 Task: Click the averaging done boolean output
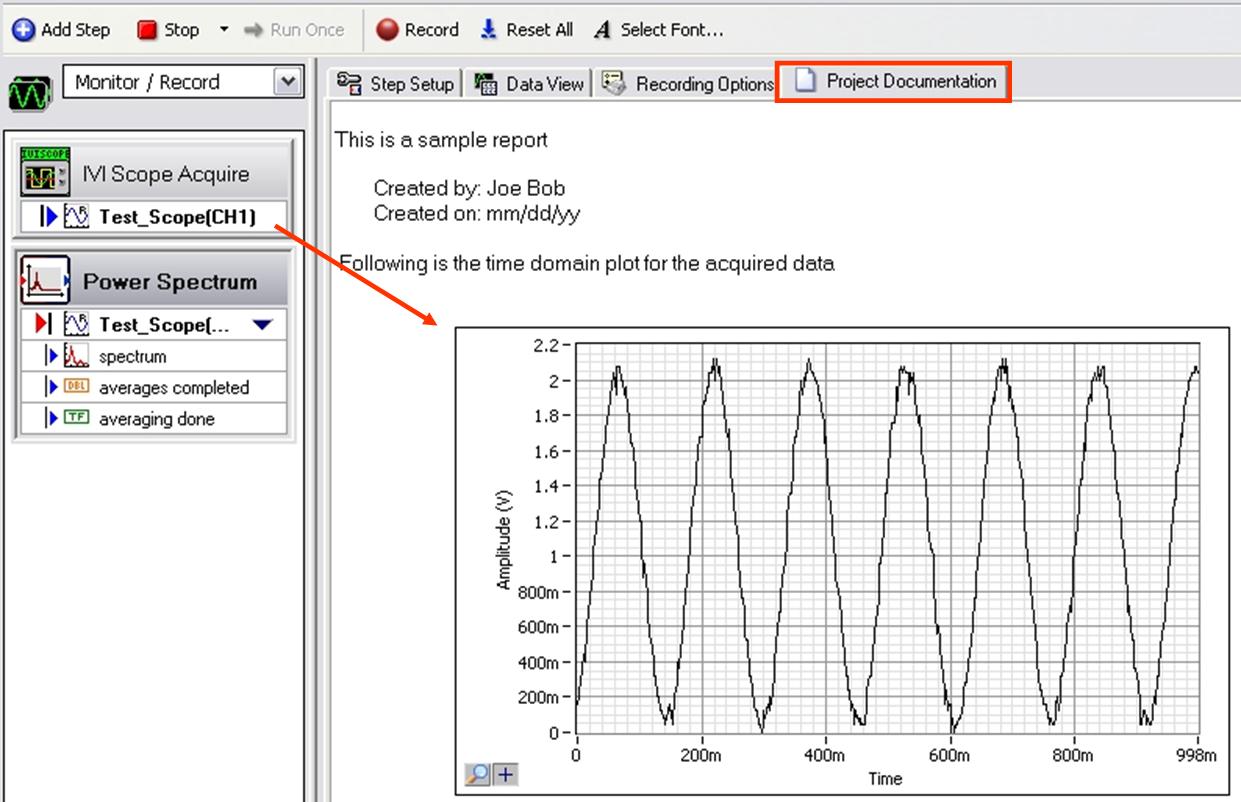click(156, 419)
